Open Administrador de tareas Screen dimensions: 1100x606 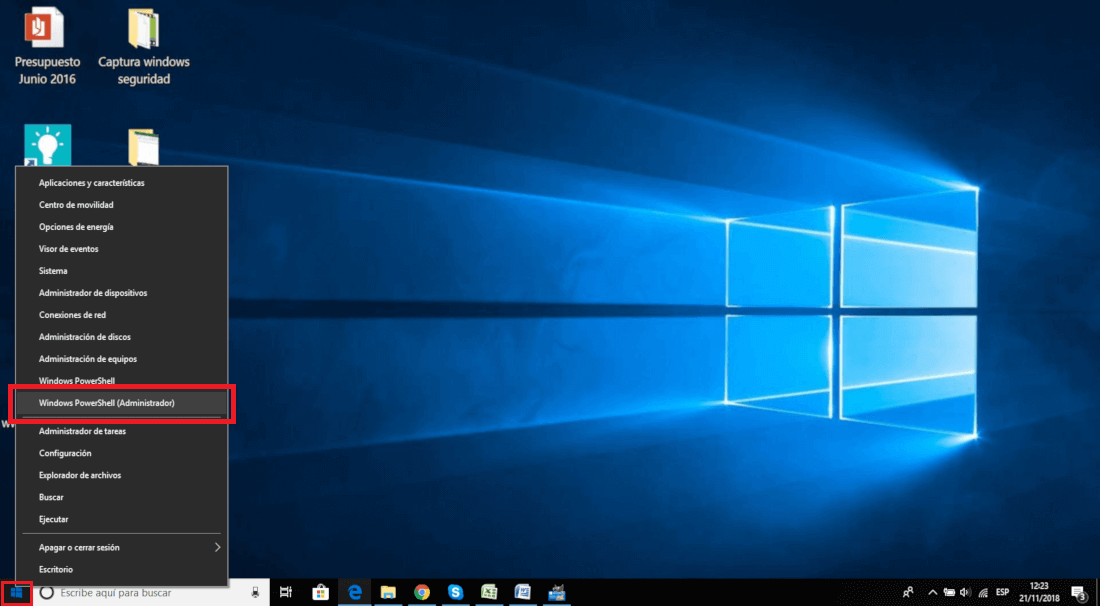click(x=122, y=431)
